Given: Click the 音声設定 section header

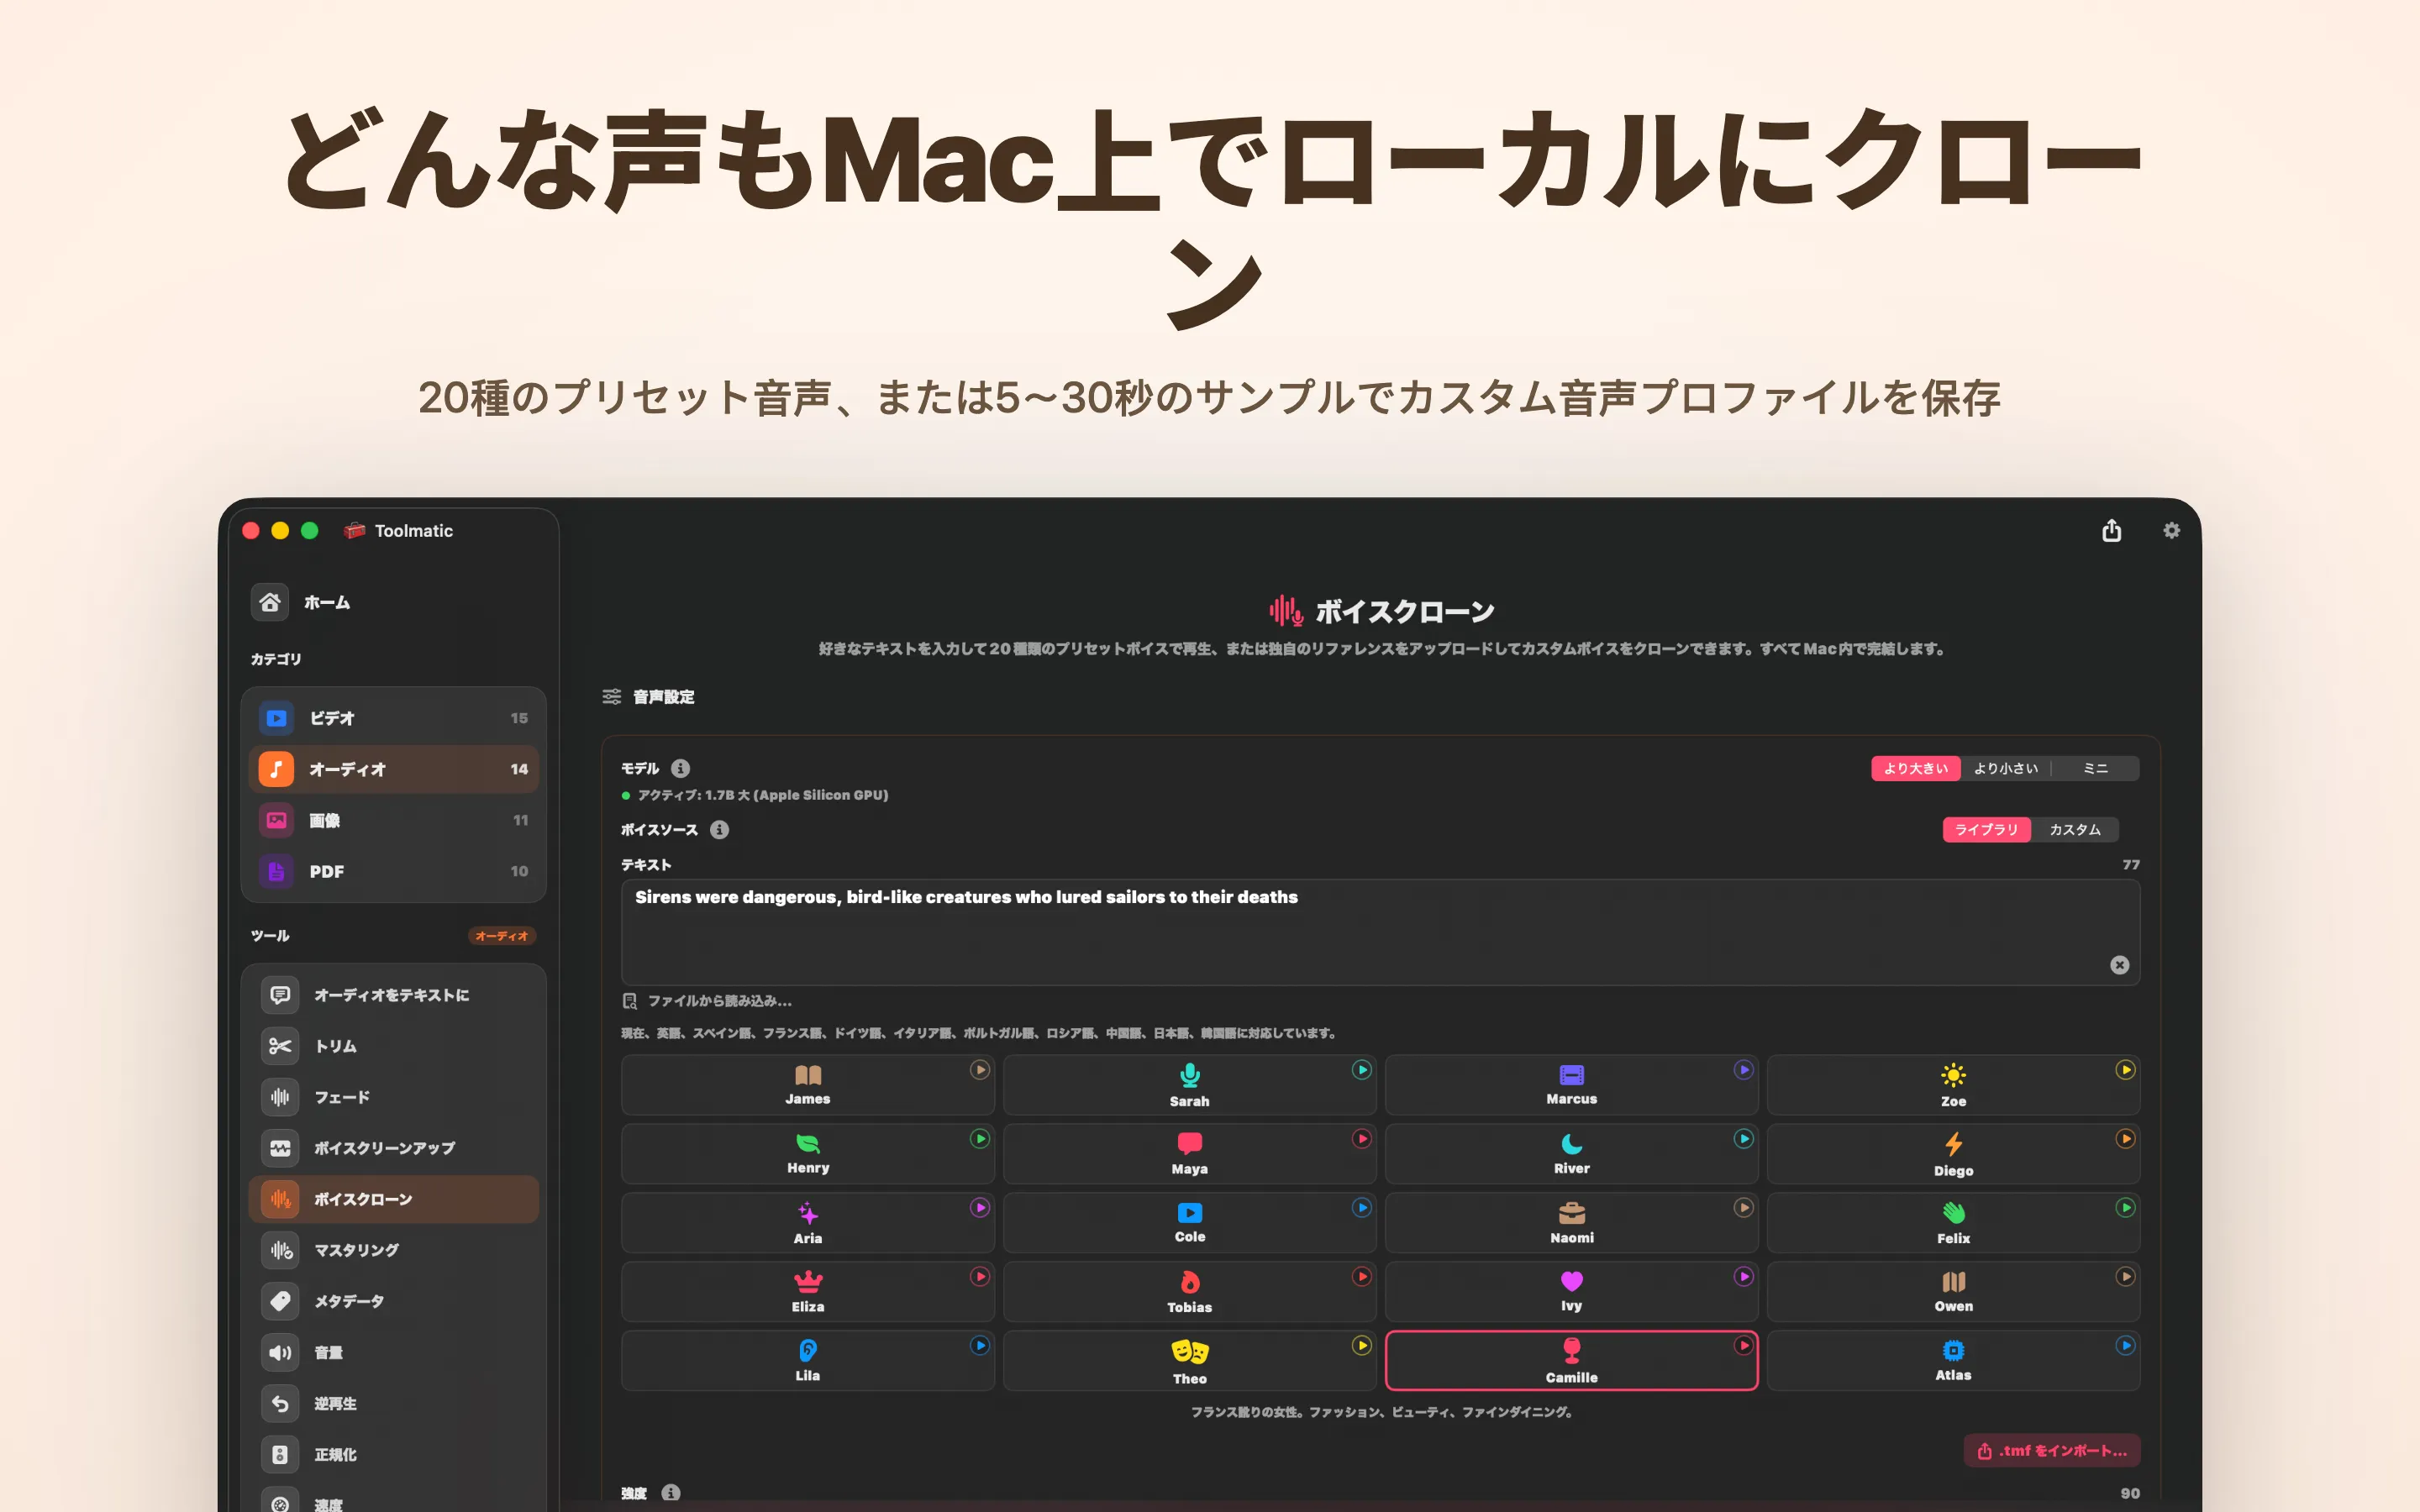Looking at the screenshot, I should tap(648, 697).
